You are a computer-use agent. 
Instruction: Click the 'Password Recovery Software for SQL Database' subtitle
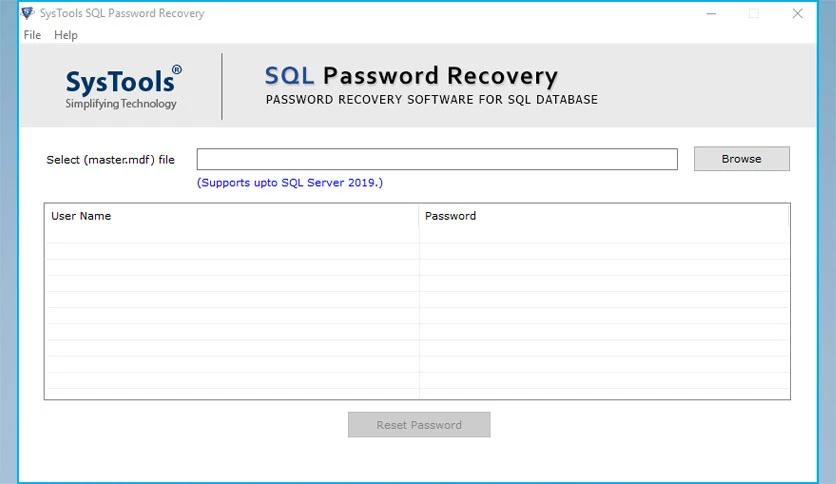click(431, 100)
